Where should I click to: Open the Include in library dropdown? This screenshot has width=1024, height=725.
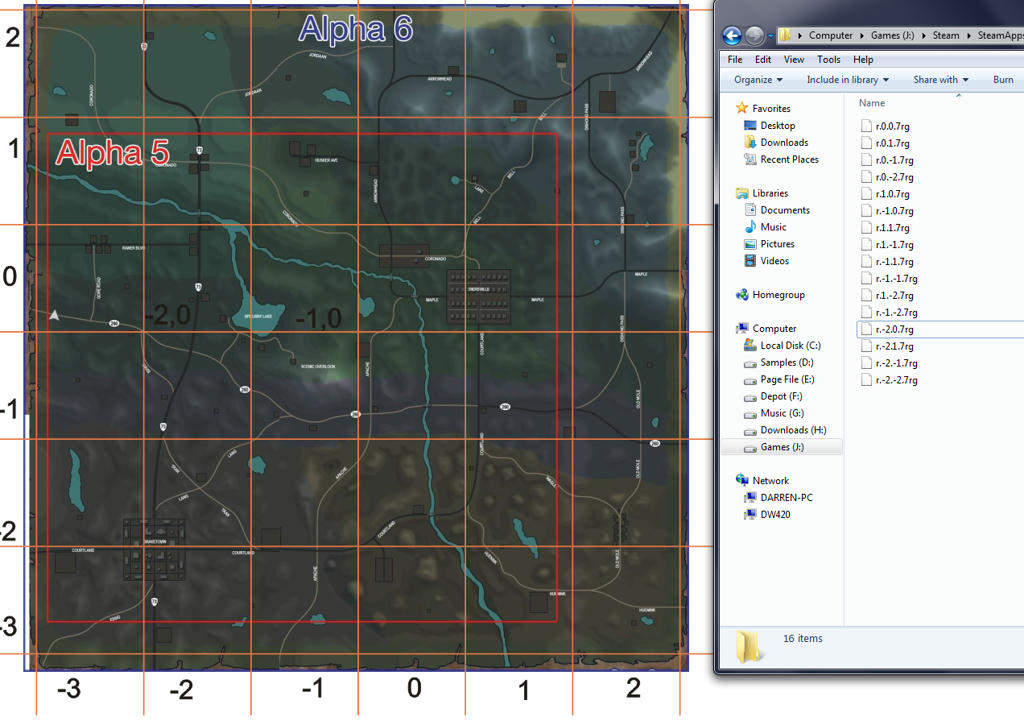pos(848,80)
